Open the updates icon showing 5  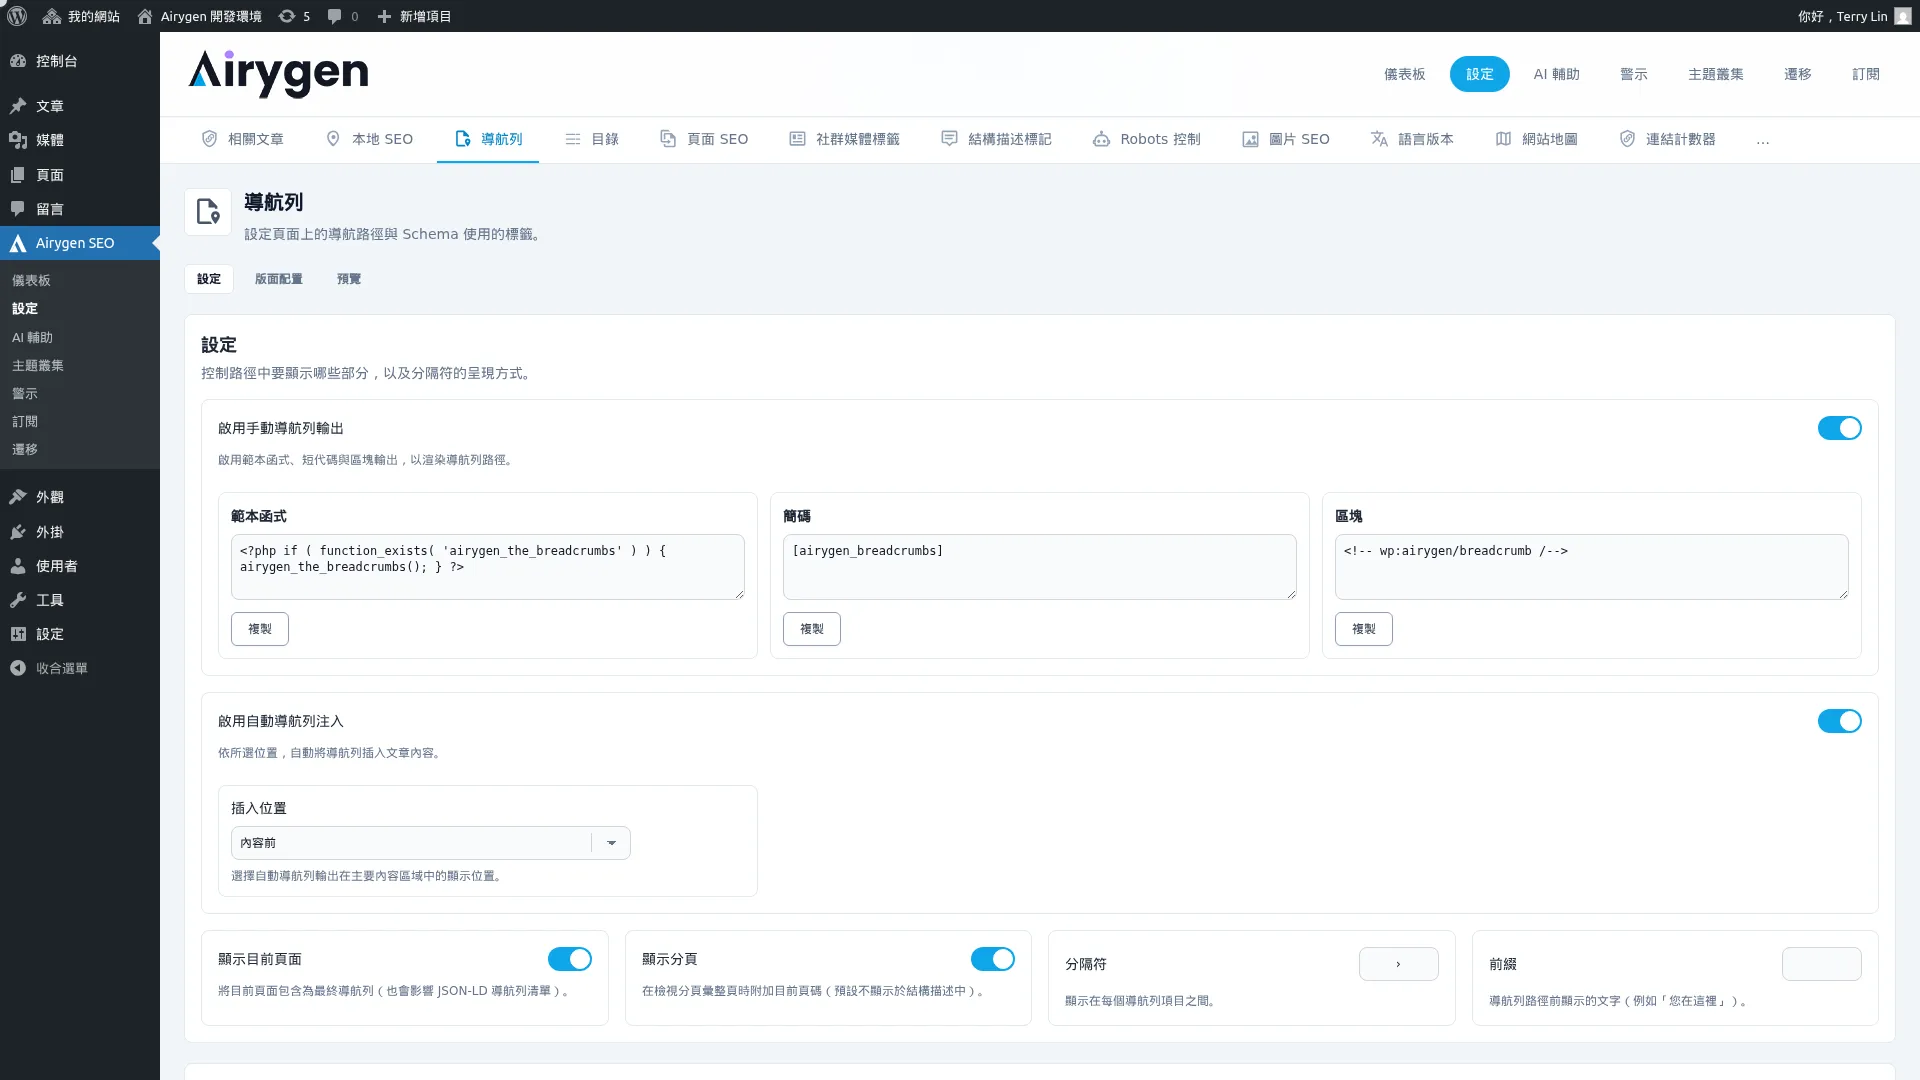287,16
